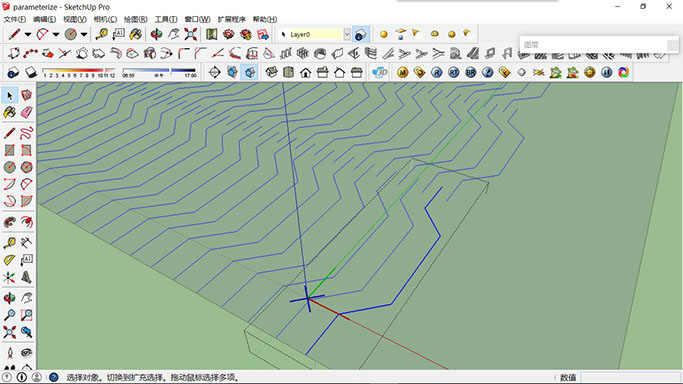This screenshot has height=384, width=683.
Task: Activate the Tape Measure tool
Action: [10, 243]
